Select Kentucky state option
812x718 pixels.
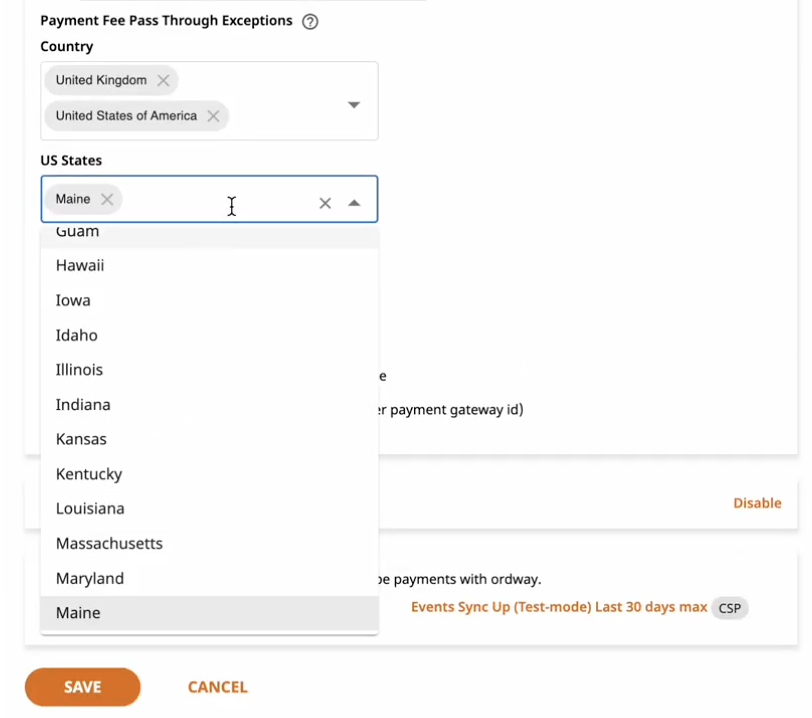click(209, 474)
